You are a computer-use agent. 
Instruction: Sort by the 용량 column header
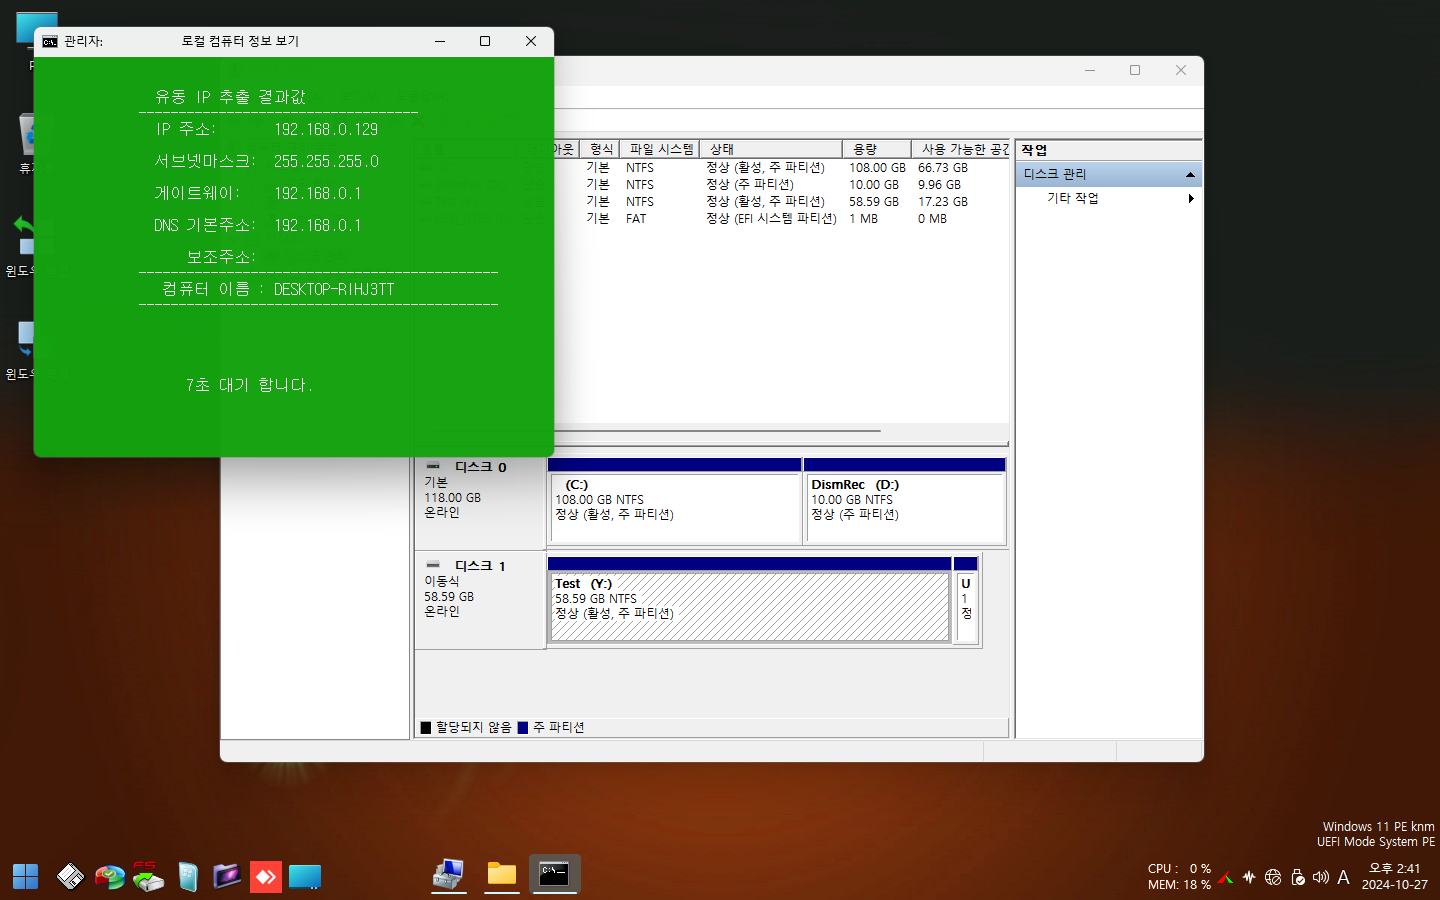point(877,149)
